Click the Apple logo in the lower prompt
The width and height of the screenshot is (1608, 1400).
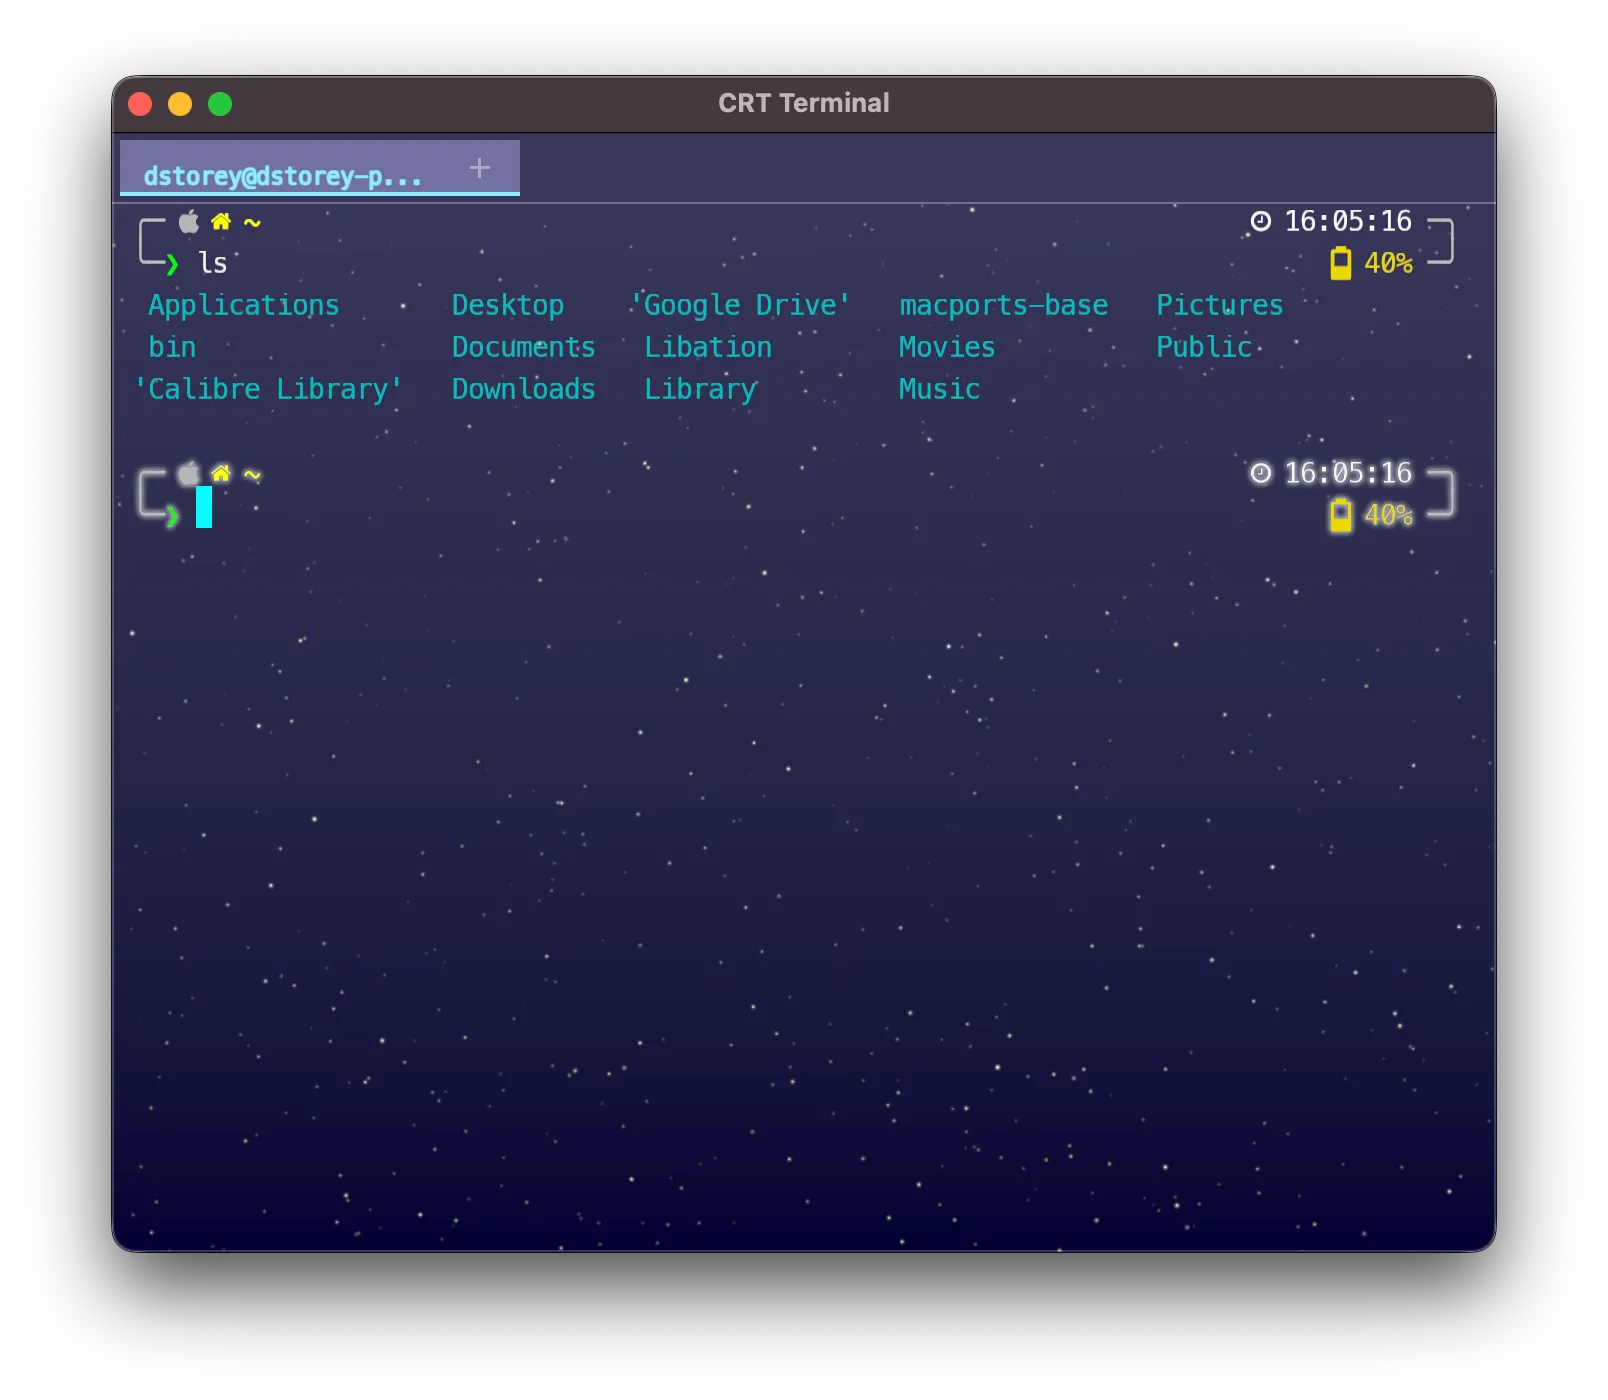click(x=189, y=473)
